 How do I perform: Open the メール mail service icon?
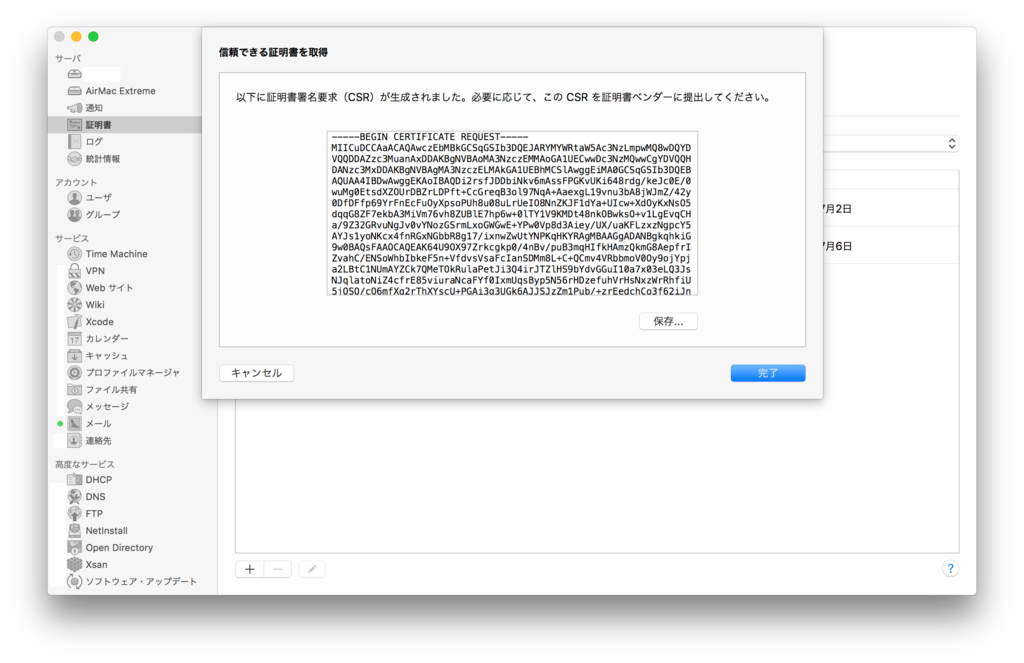(x=74, y=423)
